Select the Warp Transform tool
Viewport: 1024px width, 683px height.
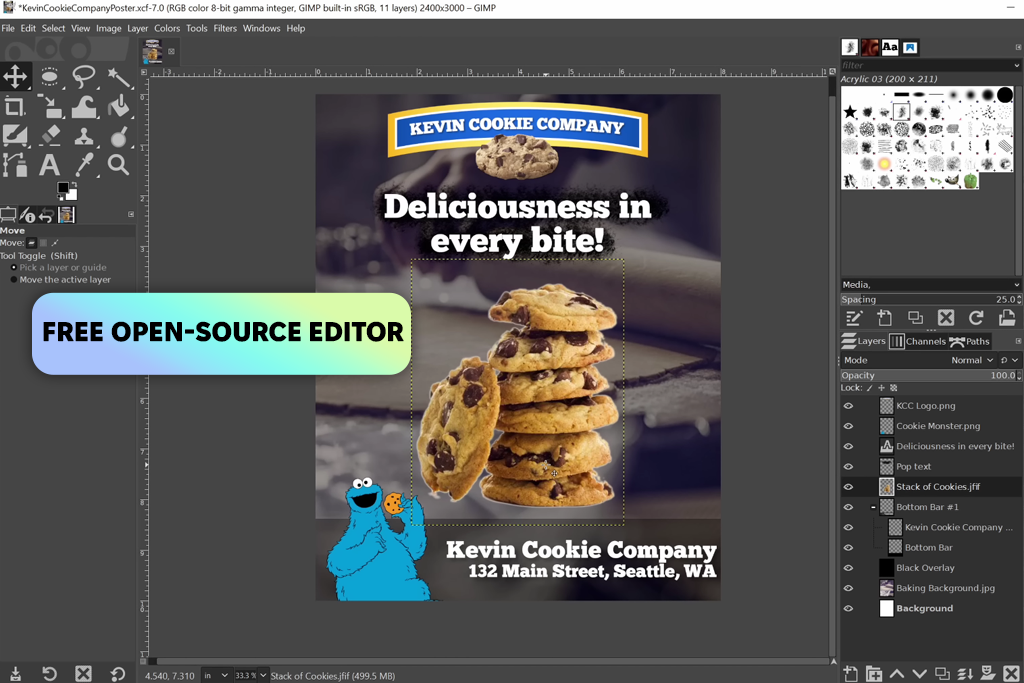click(84, 106)
